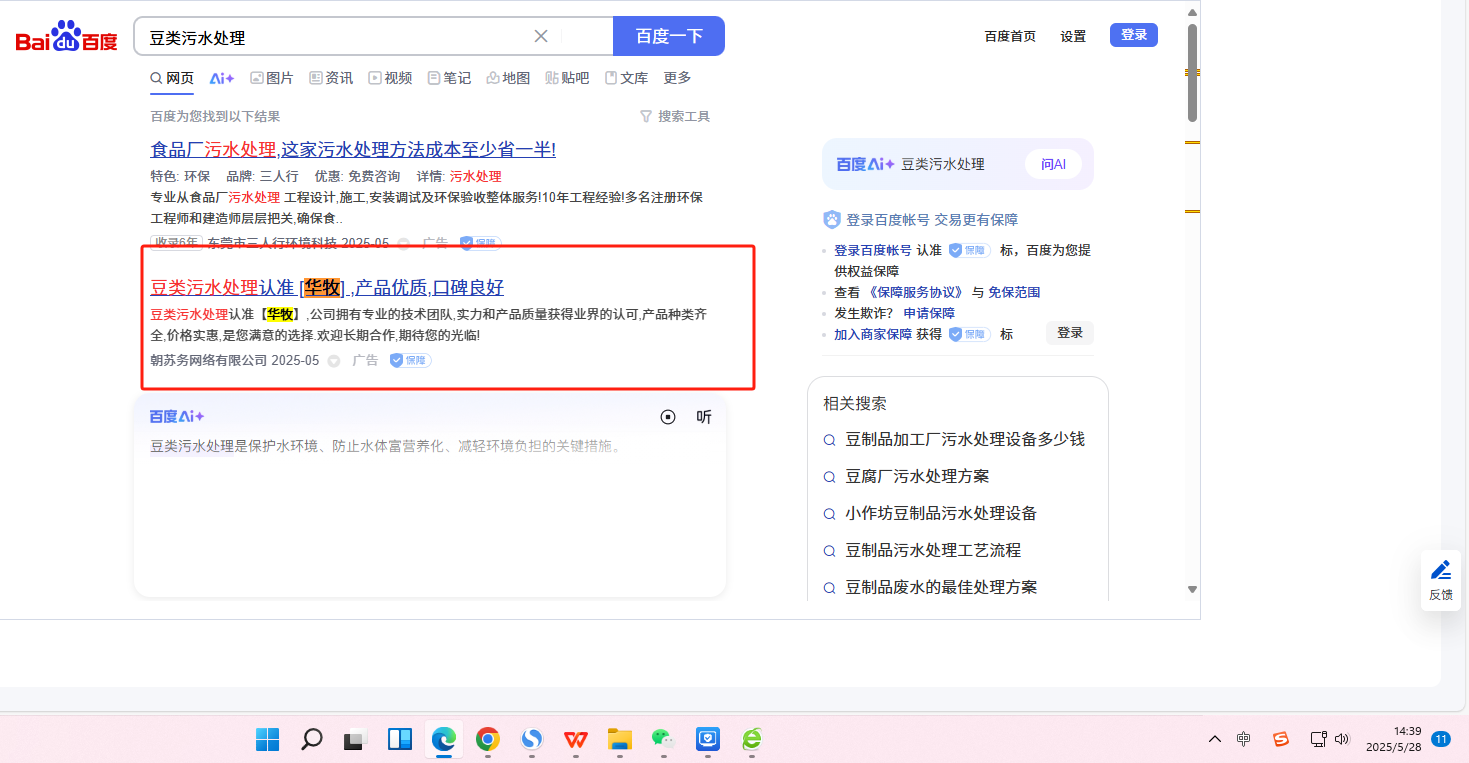Click the Baidu logo
The height and width of the screenshot is (763, 1469).
(x=66, y=37)
